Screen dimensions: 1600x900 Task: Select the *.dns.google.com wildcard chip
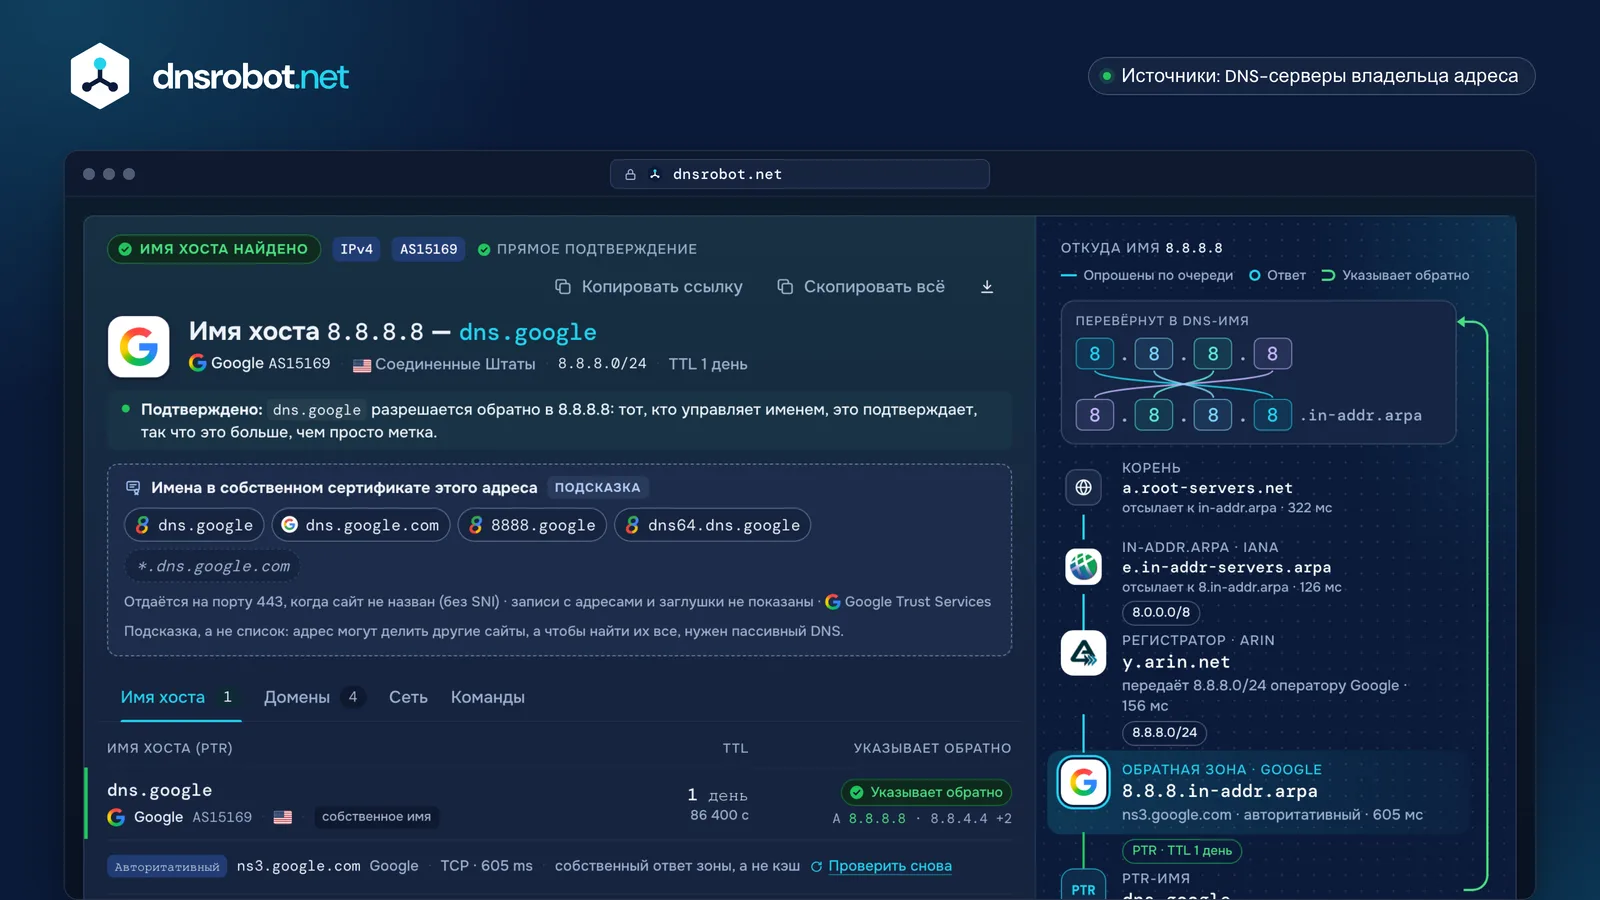point(213,566)
